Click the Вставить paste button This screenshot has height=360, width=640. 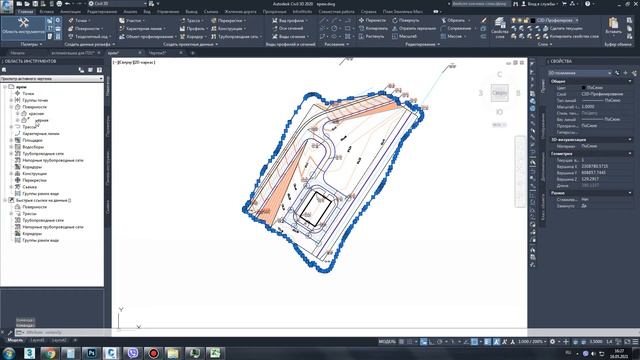[613, 26]
